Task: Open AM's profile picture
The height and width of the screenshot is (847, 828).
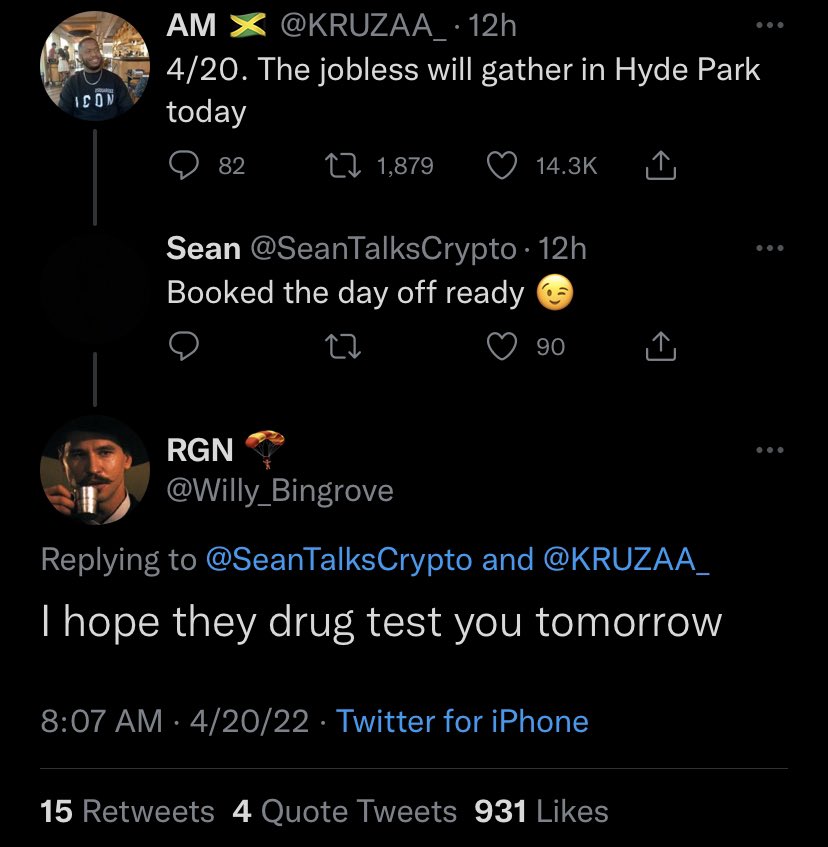Action: (95, 66)
